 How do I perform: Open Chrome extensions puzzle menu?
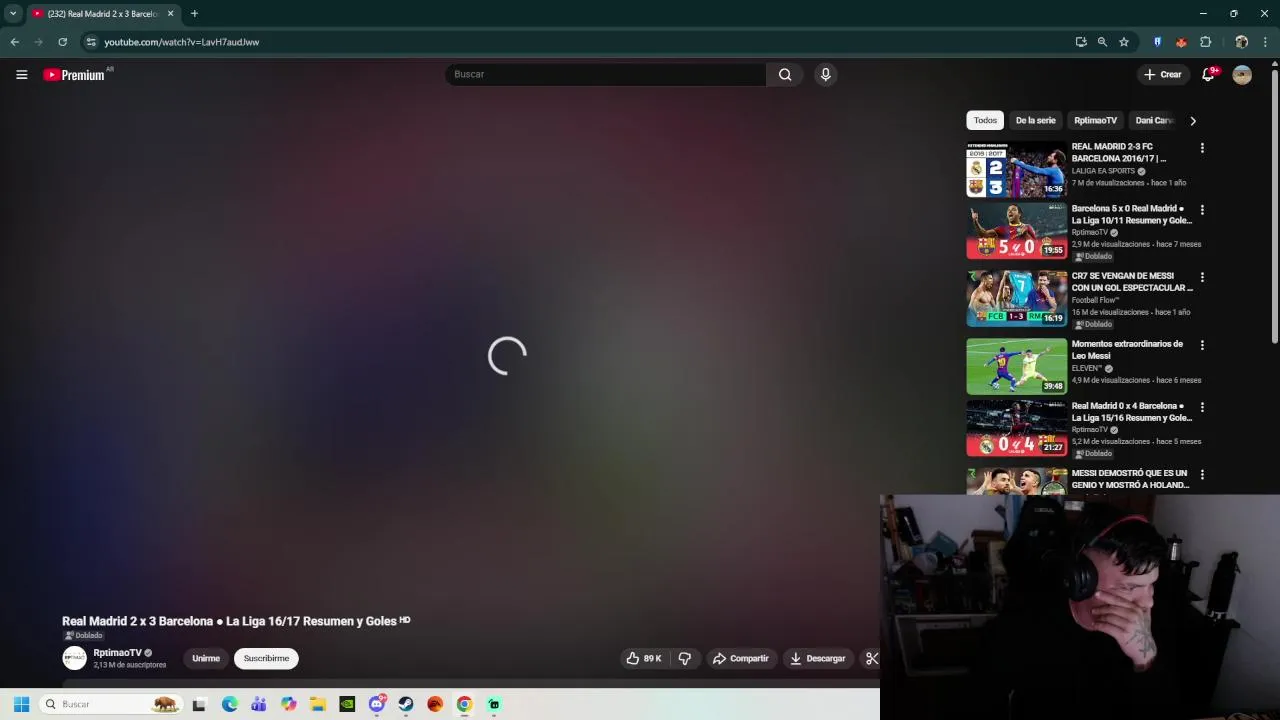(1205, 42)
